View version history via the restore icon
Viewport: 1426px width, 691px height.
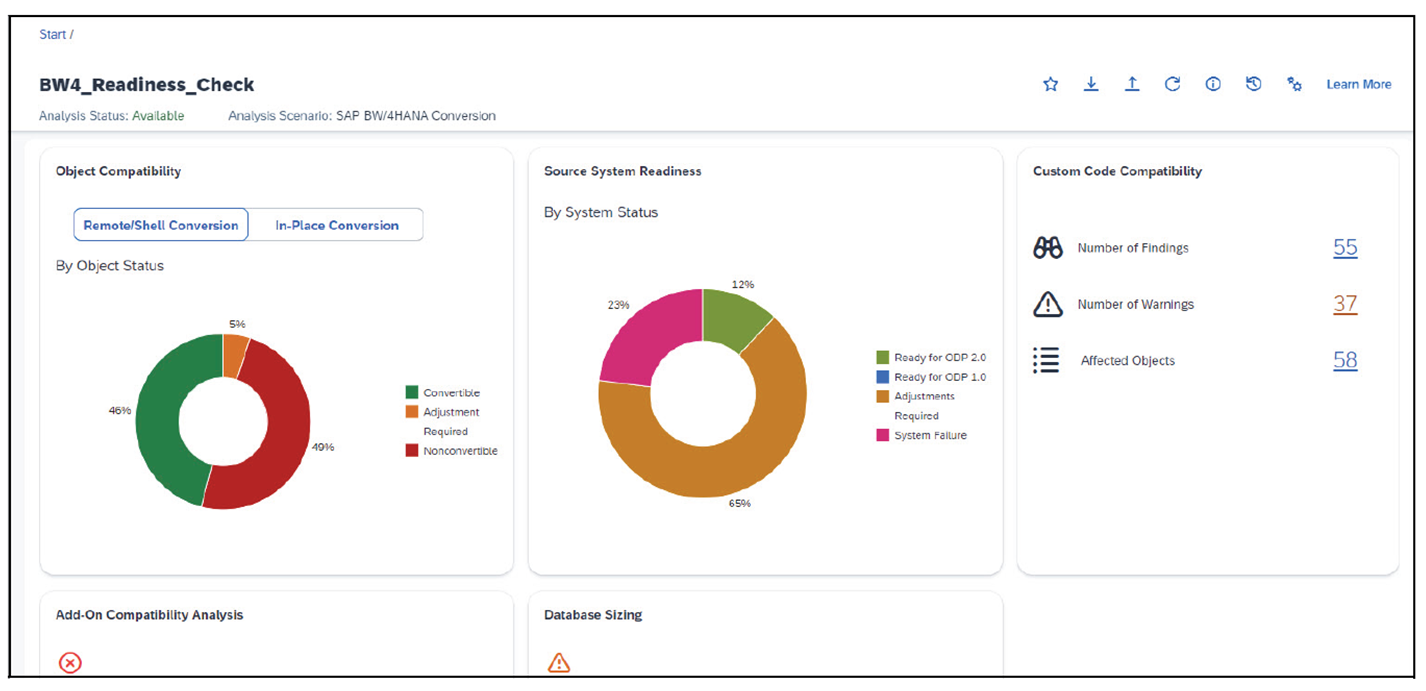[1253, 84]
